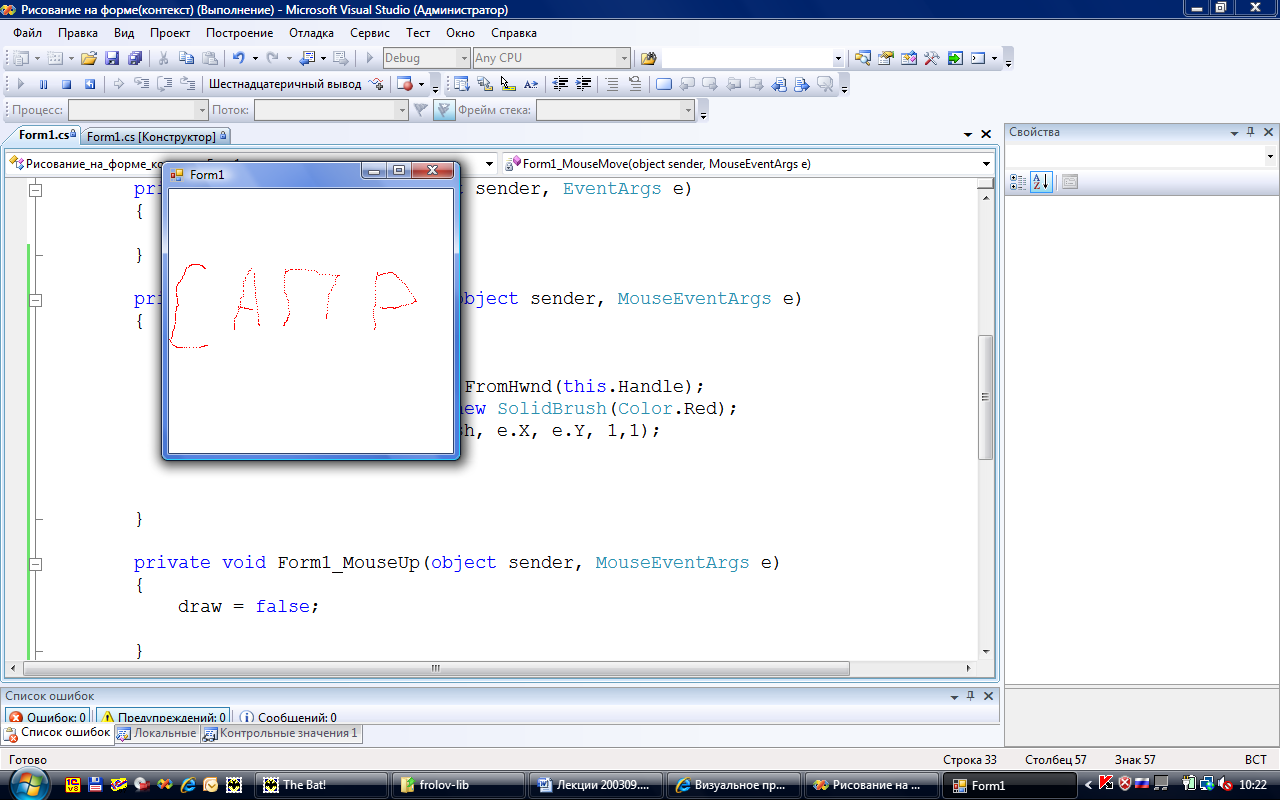Toggle a bookmark with the blue rectangle icon
This screenshot has height=800, width=1280.
coord(664,84)
